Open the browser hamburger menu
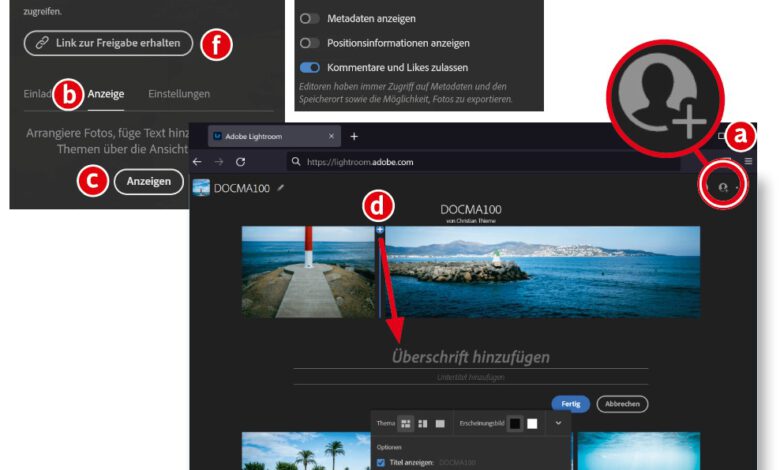Image resolution: width=780 pixels, height=470 pixels. coord(748,161)
